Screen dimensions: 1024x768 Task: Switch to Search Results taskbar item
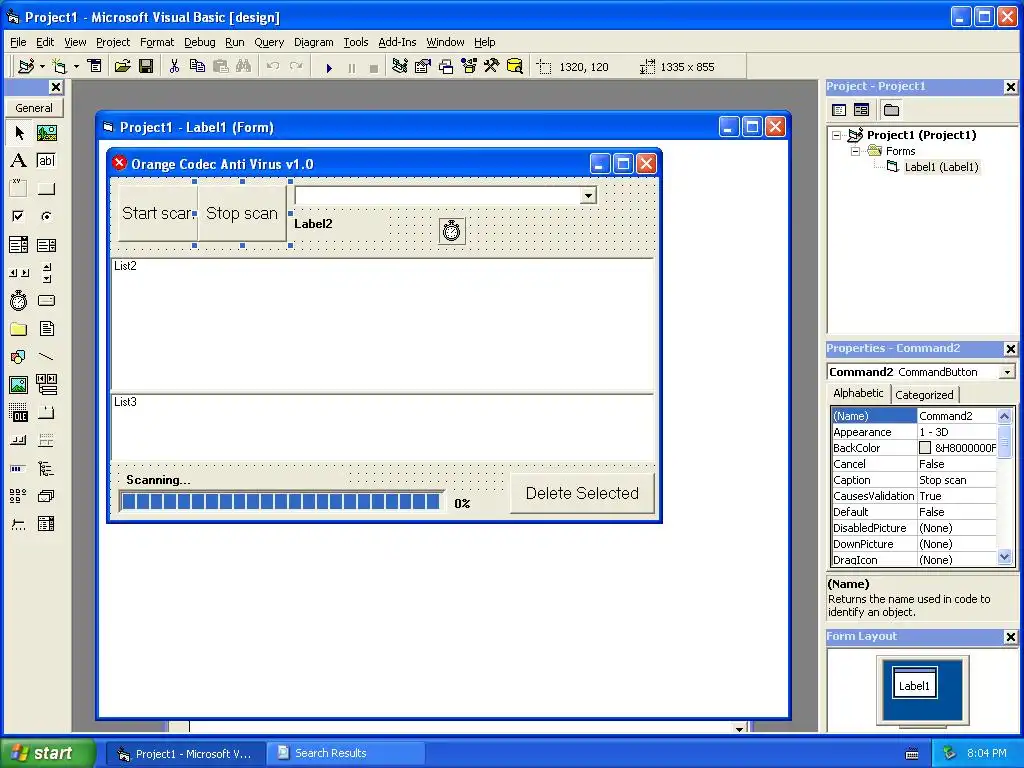coord(346,753)
